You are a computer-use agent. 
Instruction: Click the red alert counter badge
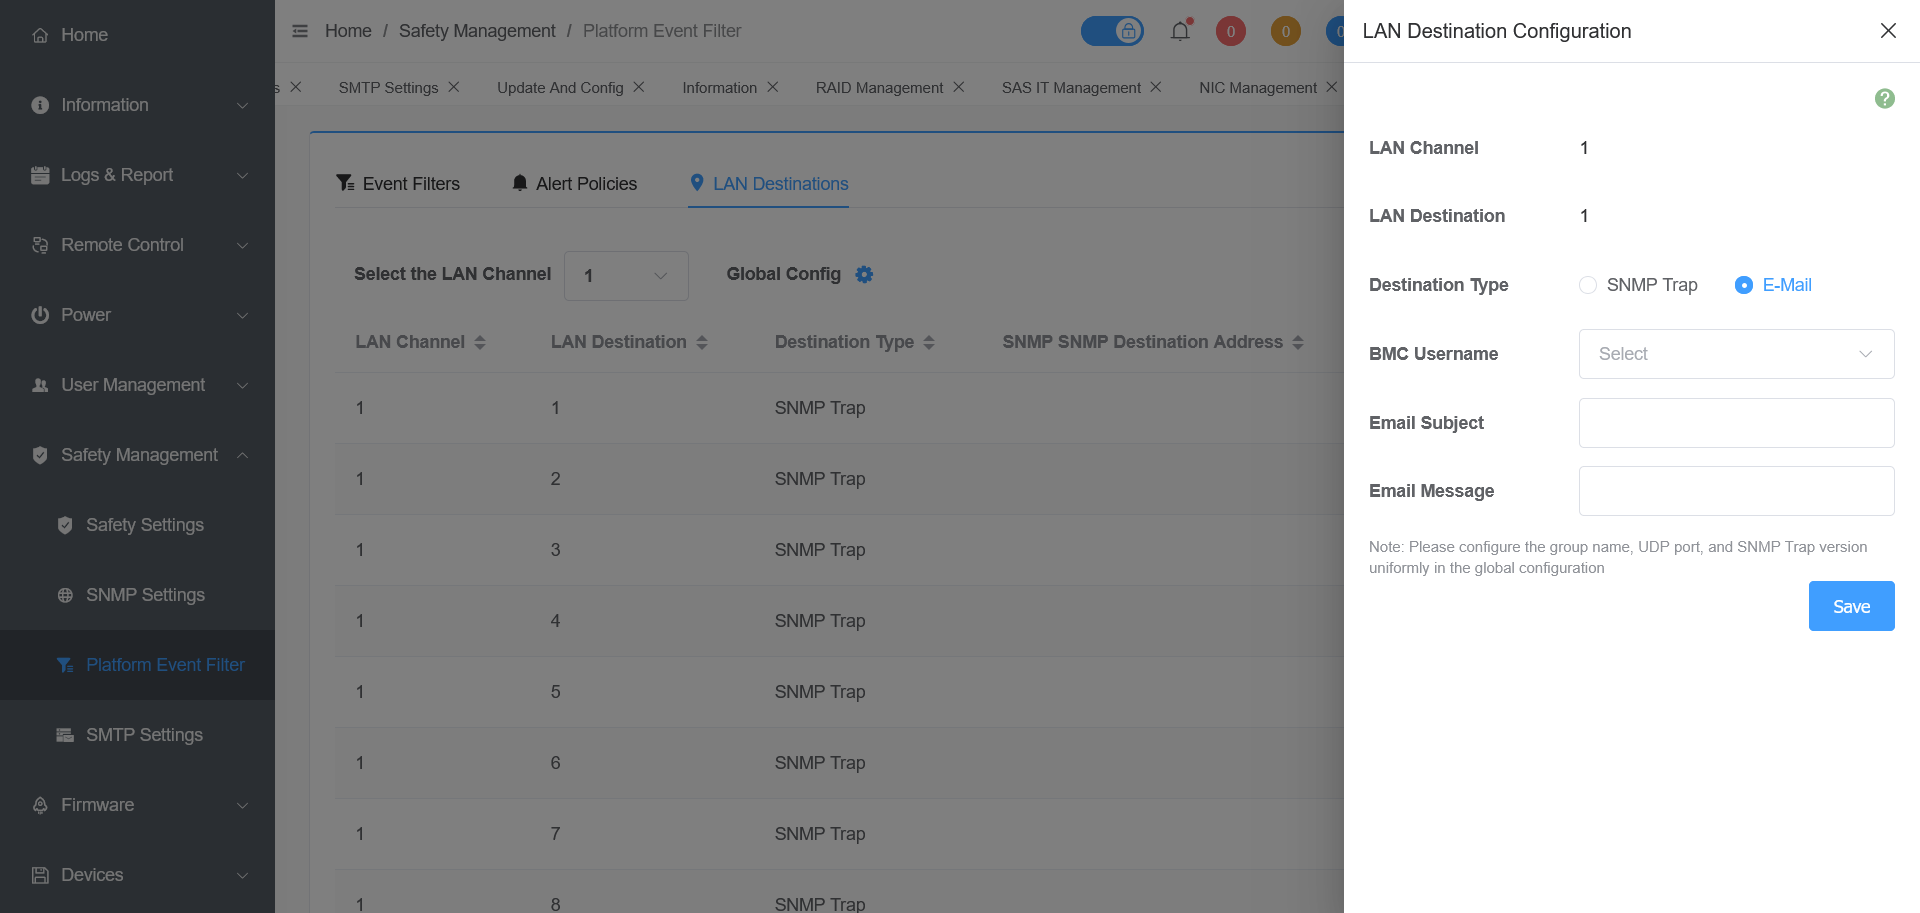1230,31
